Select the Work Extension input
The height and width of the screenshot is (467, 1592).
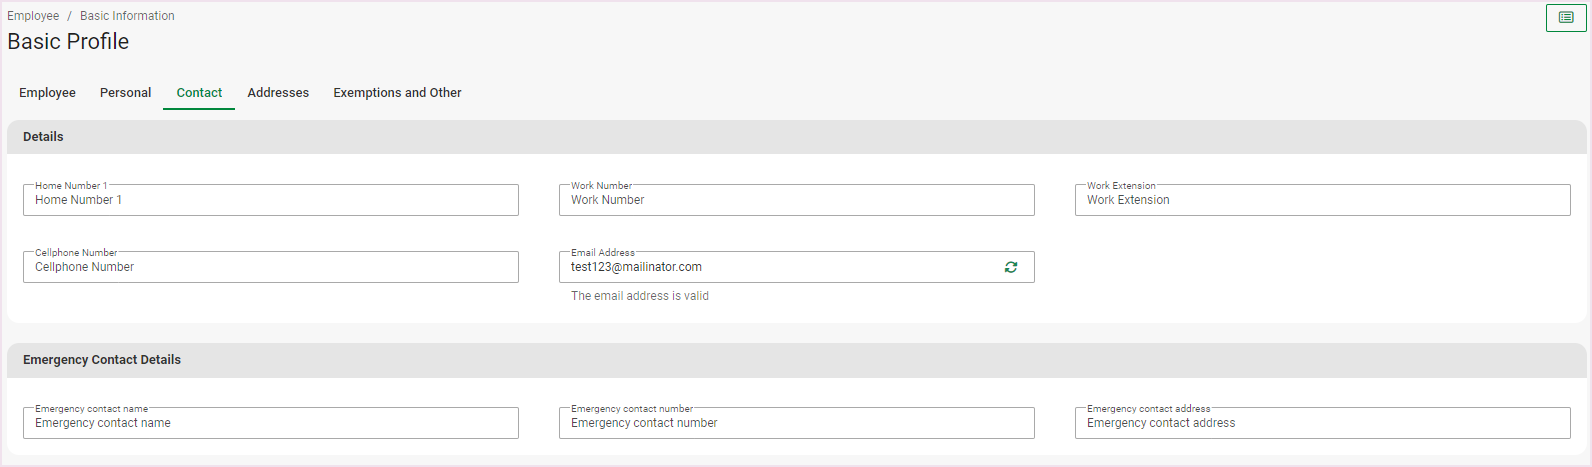tap(1322, 200)
